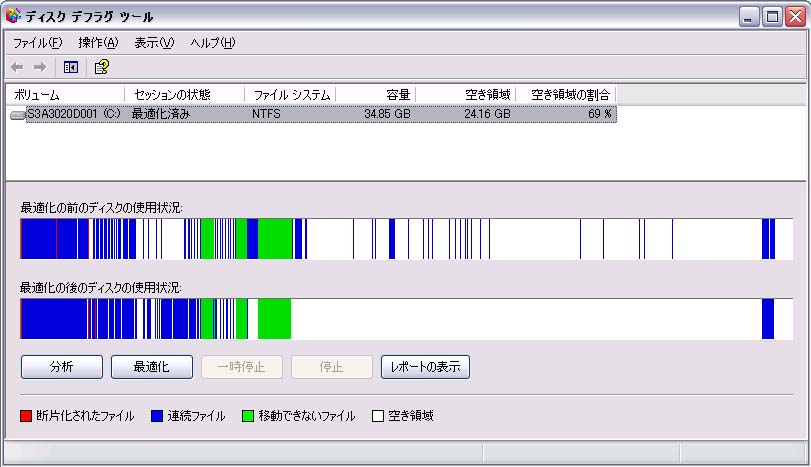Sort by the 空き領域の割合 column header
Viewport: 811px width, 467px height.
(x=566, y=95)
